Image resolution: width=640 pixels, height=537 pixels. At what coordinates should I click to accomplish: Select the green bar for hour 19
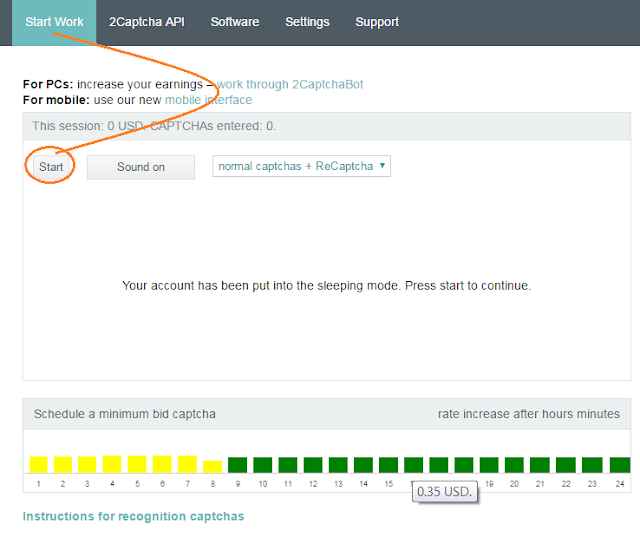(x=489, y=465)
